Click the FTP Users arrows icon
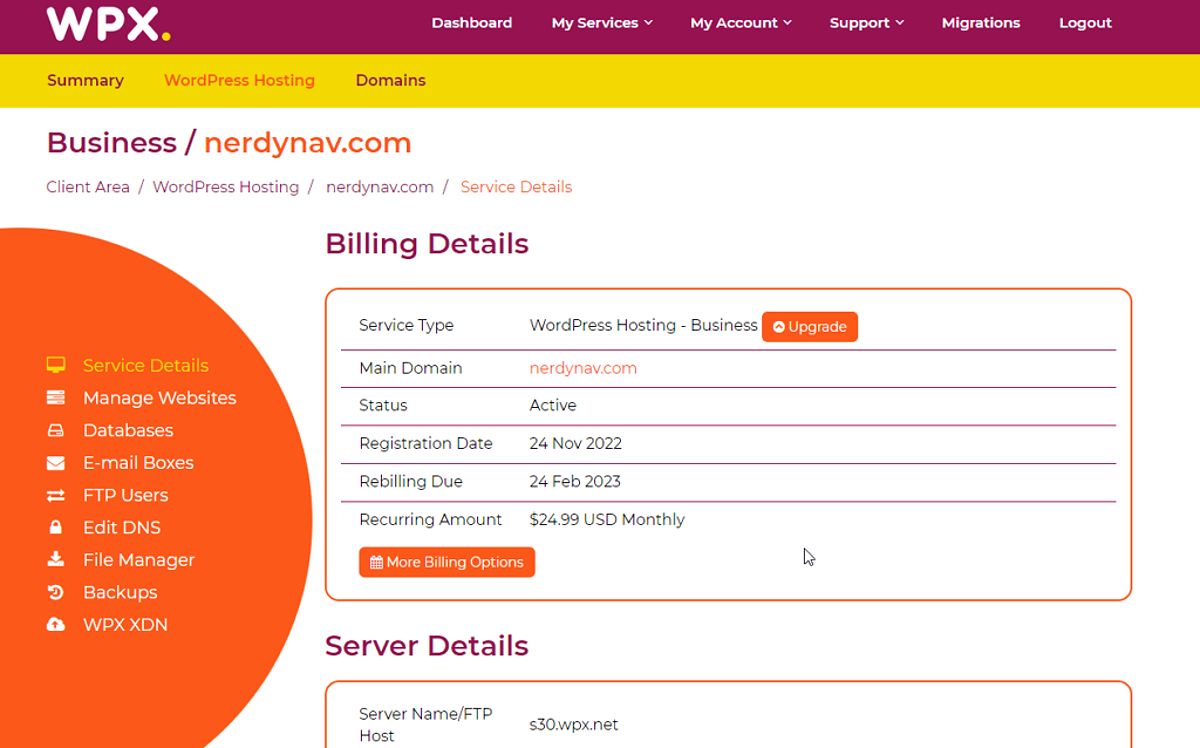 (56, 496)
